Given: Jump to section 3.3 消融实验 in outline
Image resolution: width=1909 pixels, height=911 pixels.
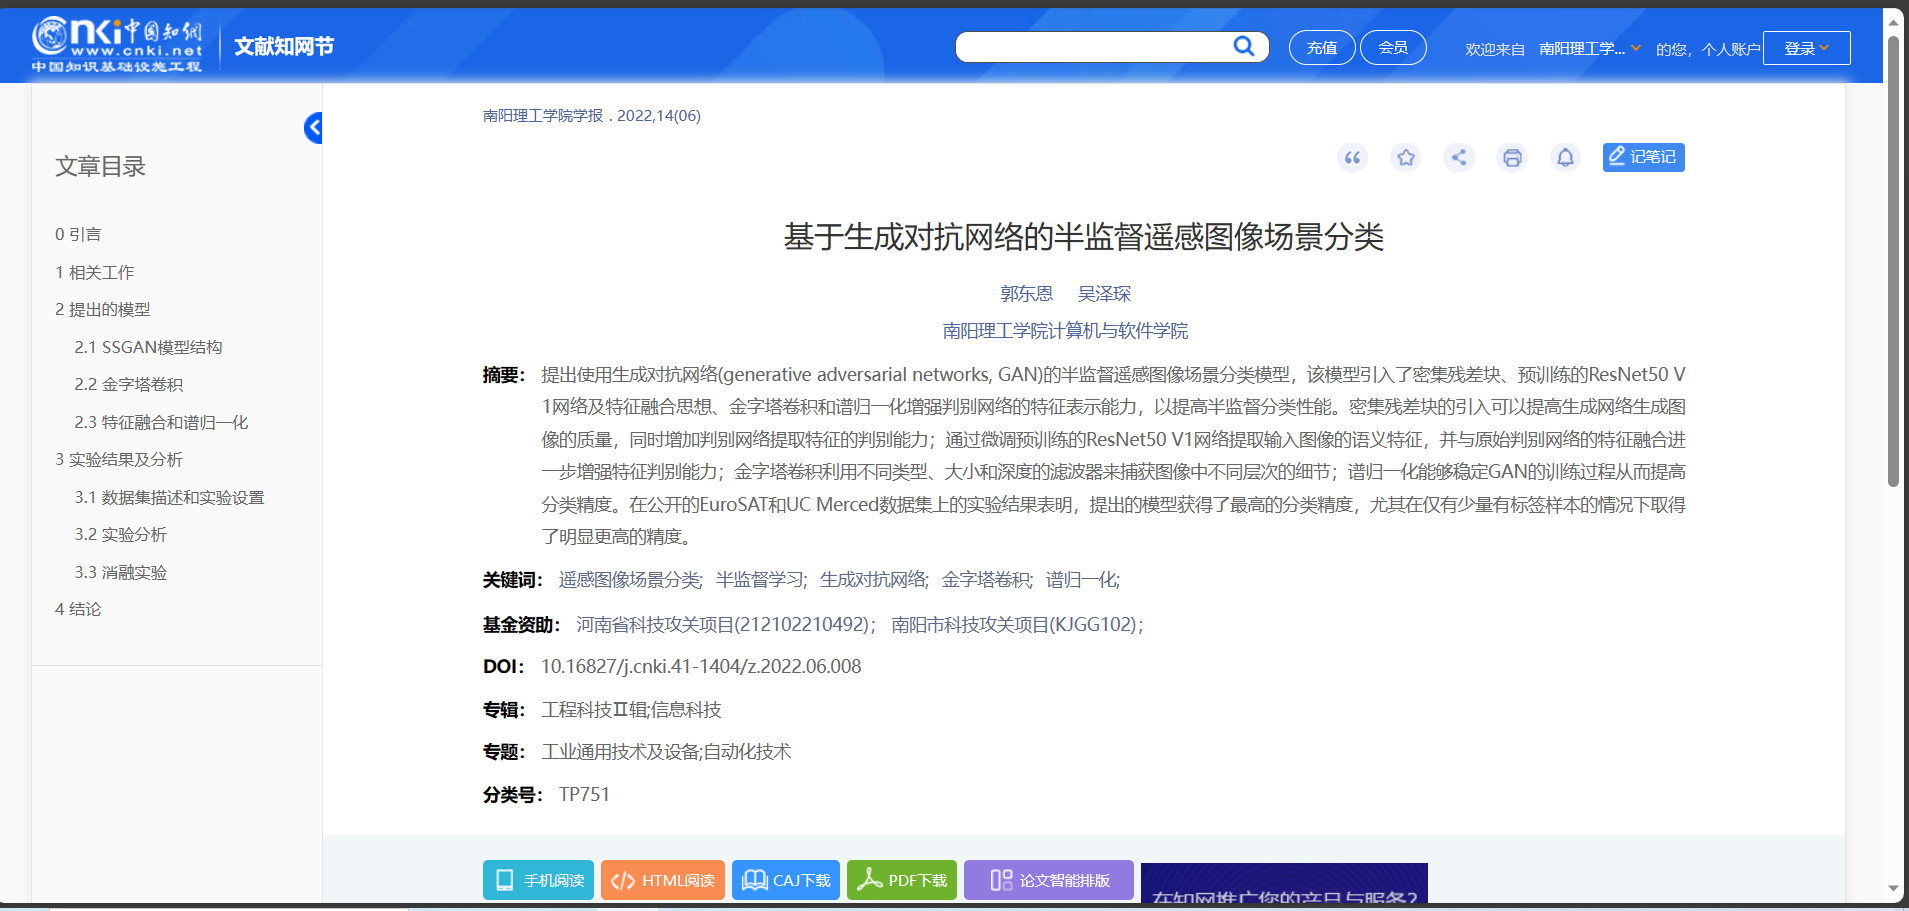Looking at the screenshot, I should click(x=121, y=572).
